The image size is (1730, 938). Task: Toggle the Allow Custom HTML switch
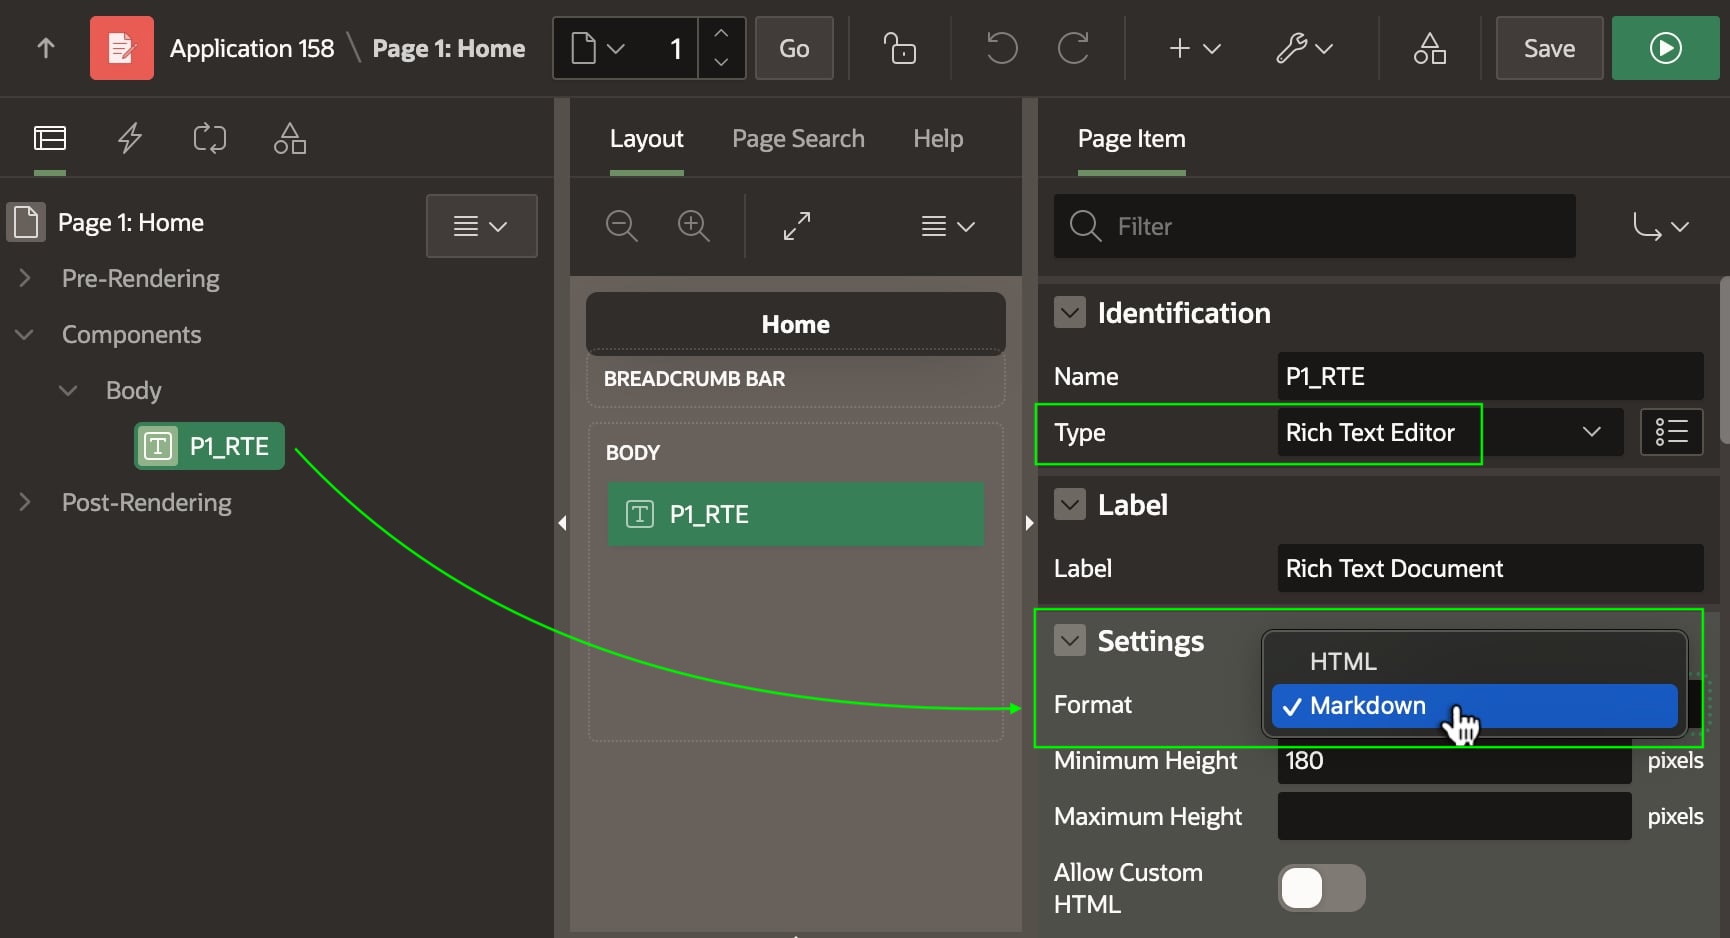click(1321, 888)
